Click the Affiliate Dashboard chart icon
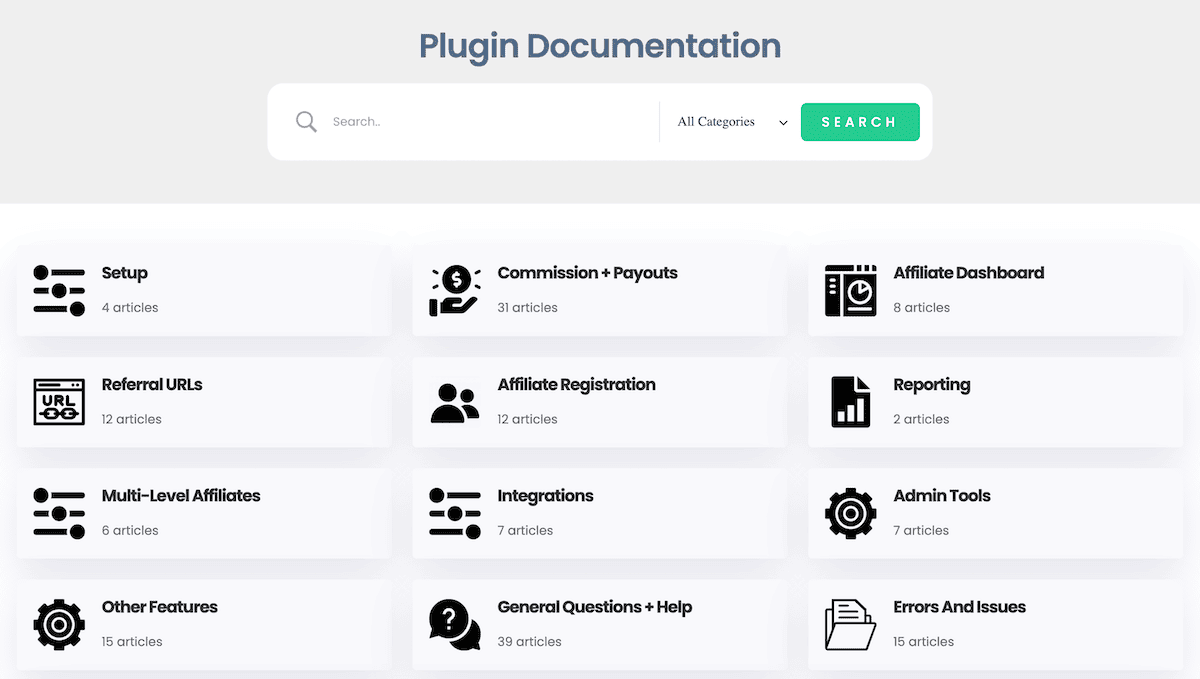 tap(851, 291)
